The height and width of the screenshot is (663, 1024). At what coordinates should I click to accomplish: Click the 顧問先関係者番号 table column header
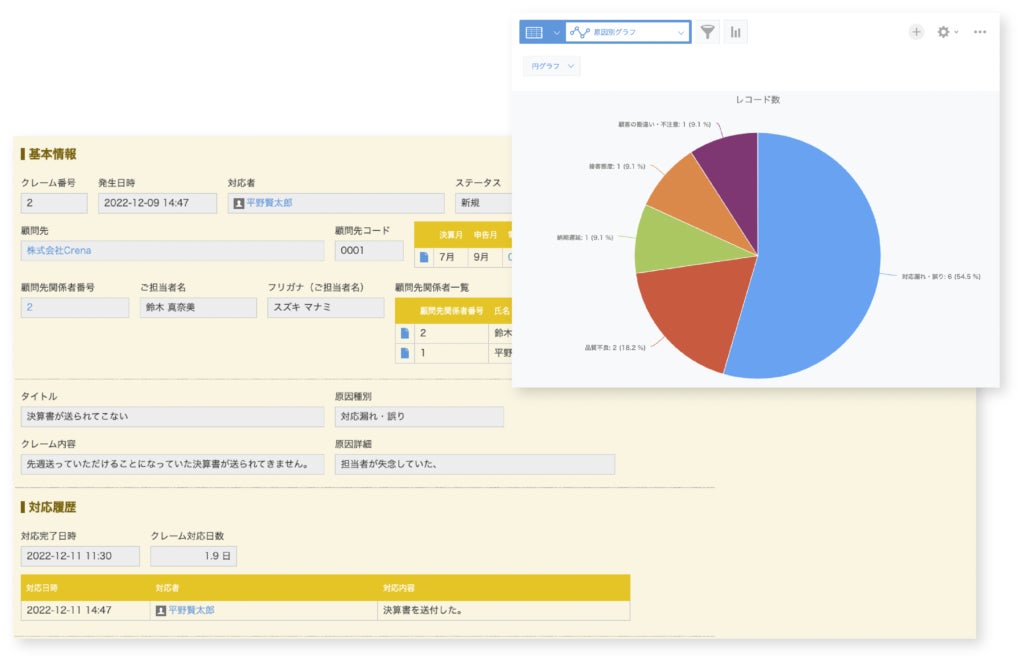(x=451, y=311)
